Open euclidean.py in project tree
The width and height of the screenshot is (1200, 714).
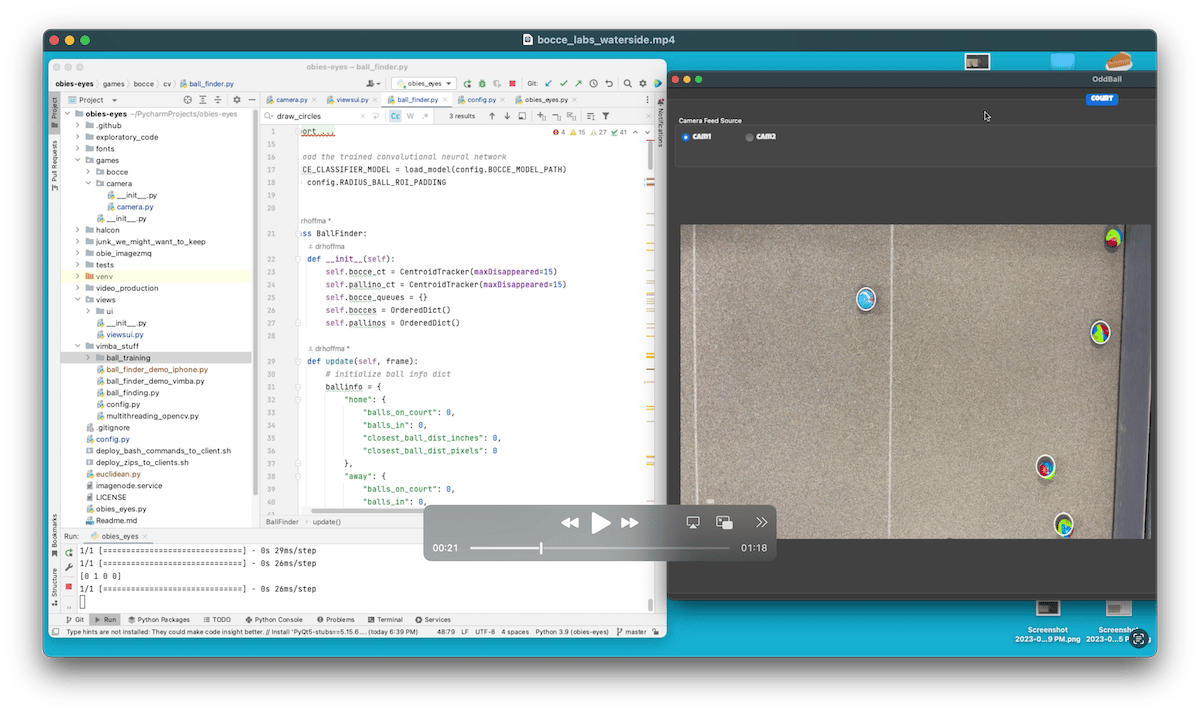pos(118,474)
